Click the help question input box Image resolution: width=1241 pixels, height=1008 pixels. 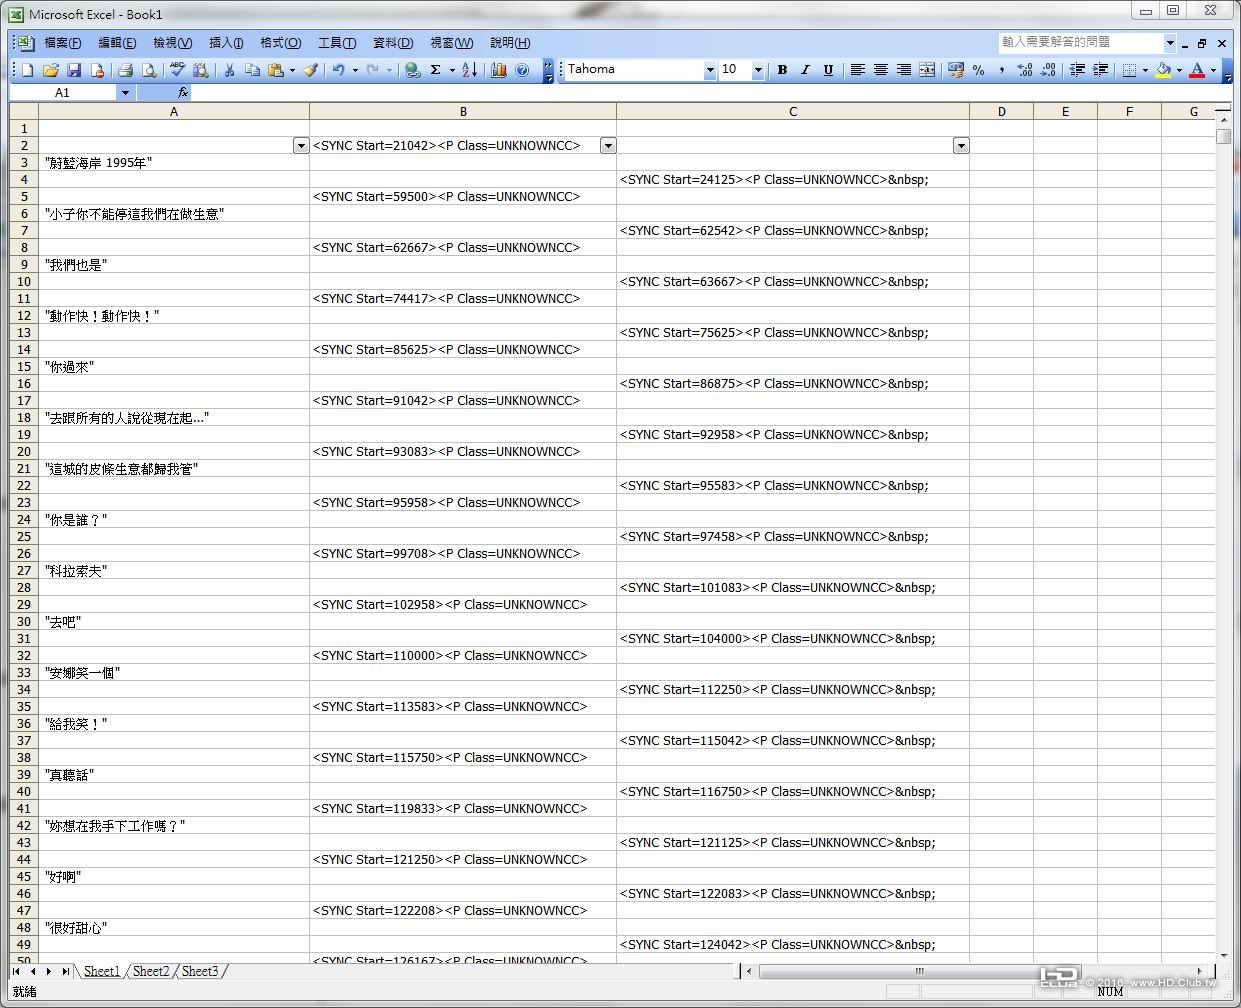pyautogui.click(x=1080, y=42)
